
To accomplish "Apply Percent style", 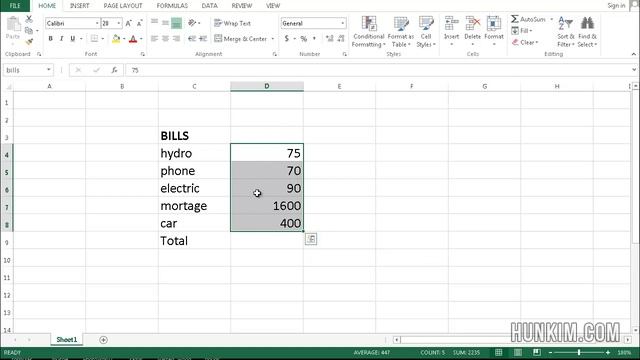I will [x=304, y=39].
